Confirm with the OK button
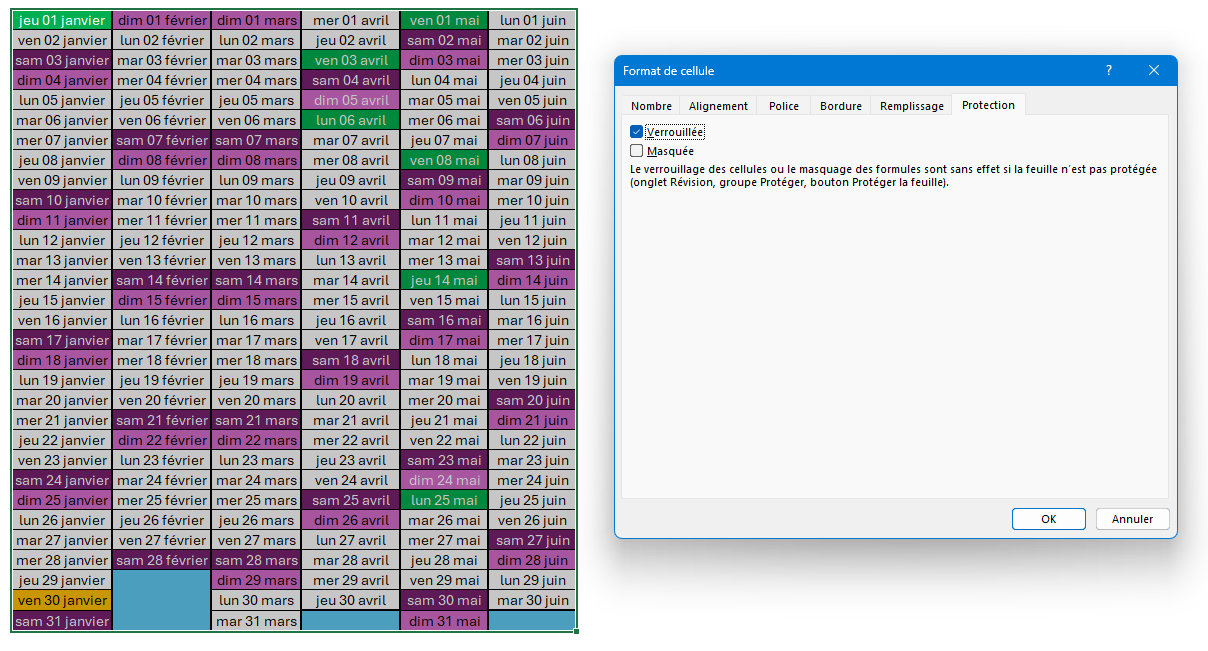The height and width of the screenshot is (651, 1208). (1048, 519)
